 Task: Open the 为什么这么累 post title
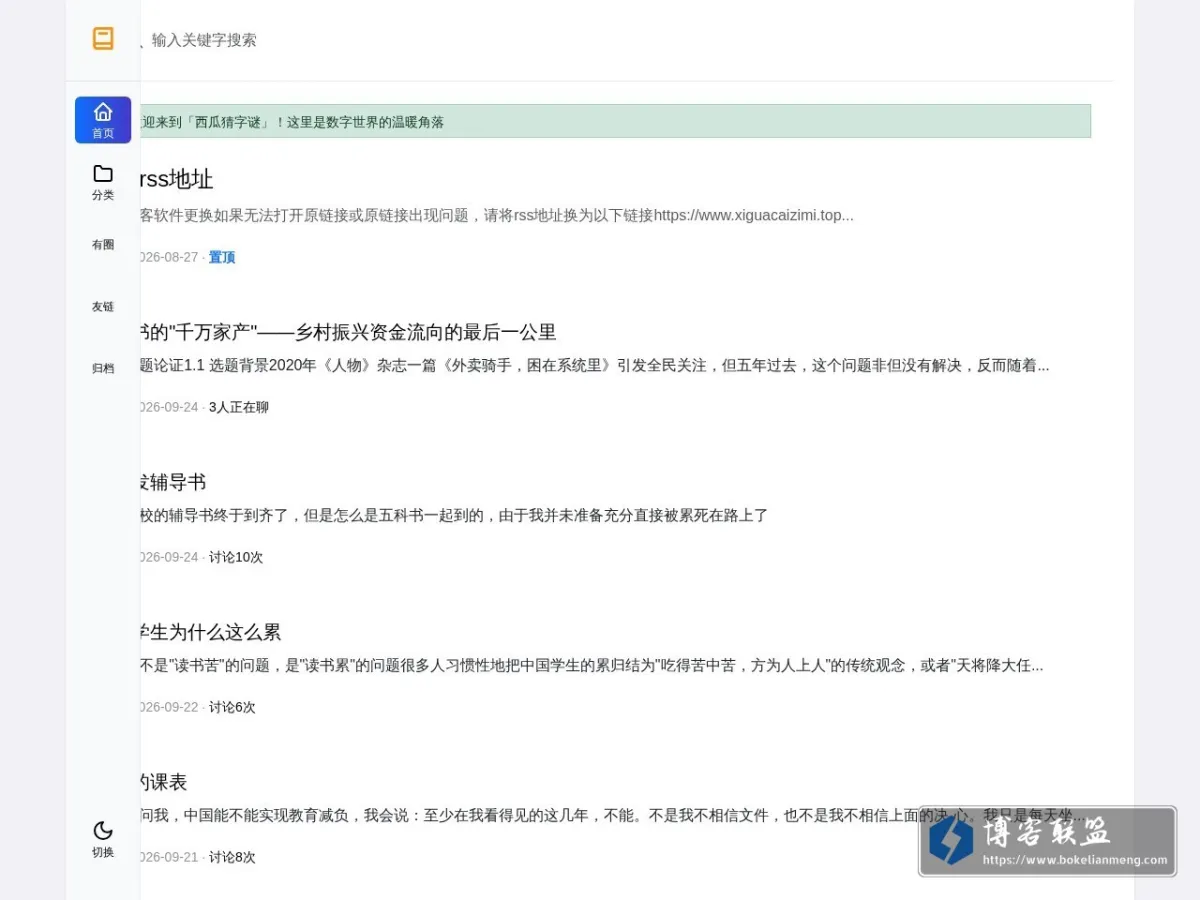click(211, 632)
